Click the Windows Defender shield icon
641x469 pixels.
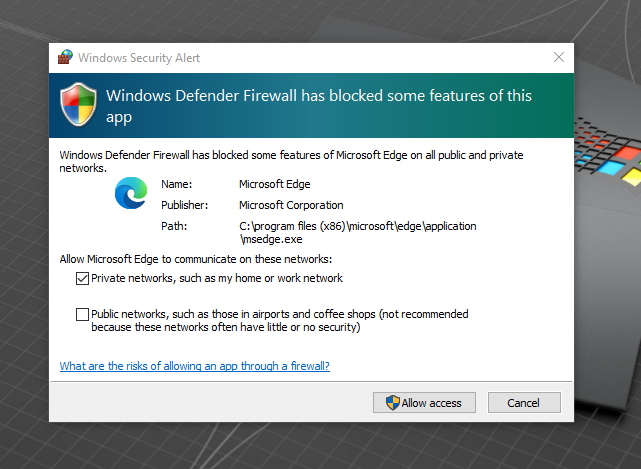(78, 104)
